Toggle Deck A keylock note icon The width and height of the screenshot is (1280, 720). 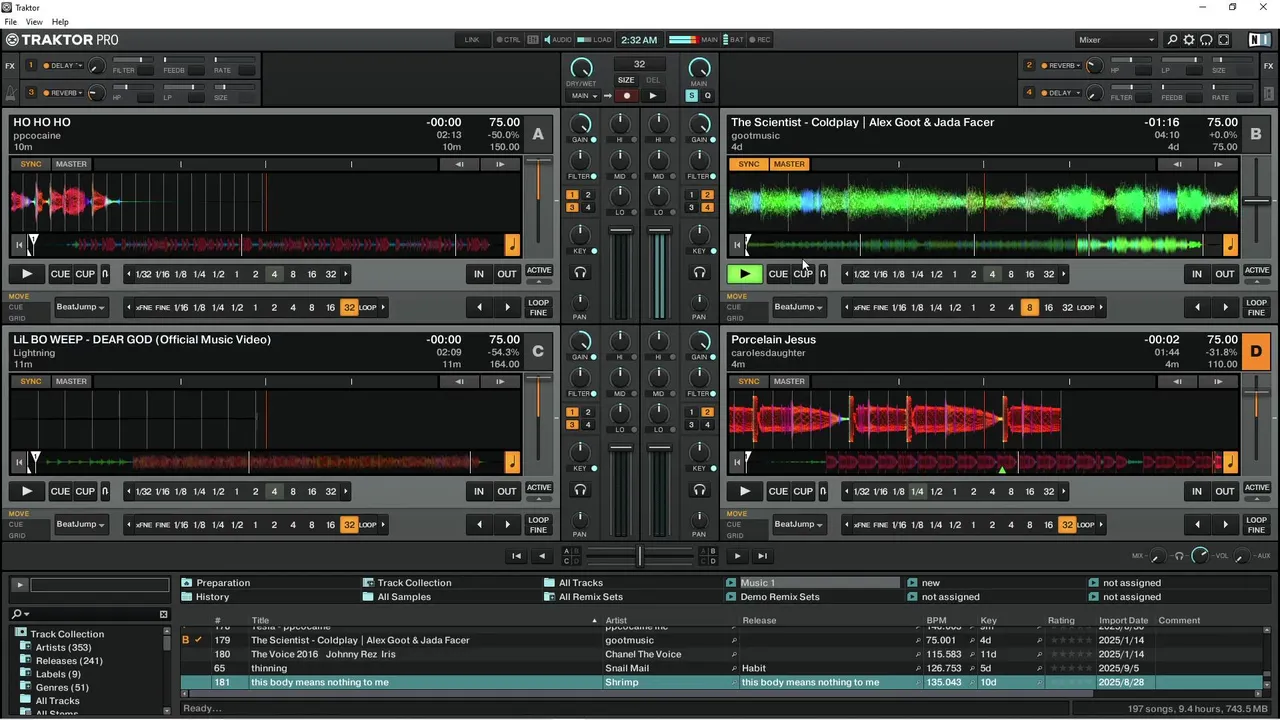(512, 244)
